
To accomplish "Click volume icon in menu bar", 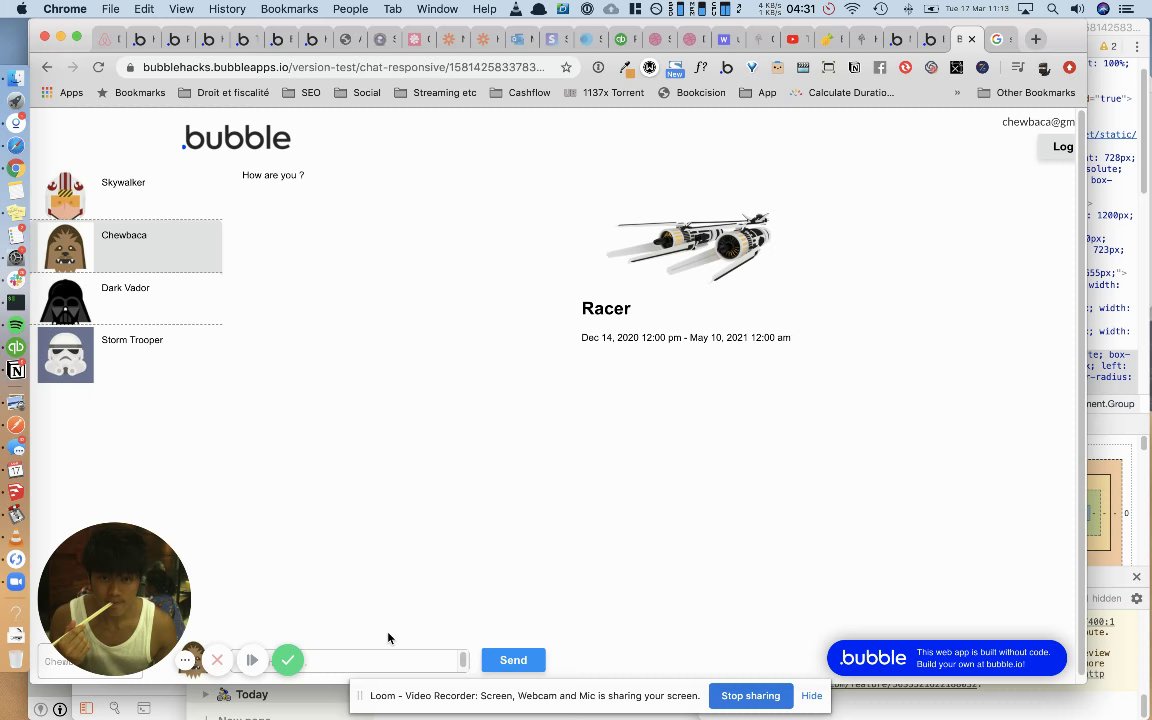I will point(1077,9).
